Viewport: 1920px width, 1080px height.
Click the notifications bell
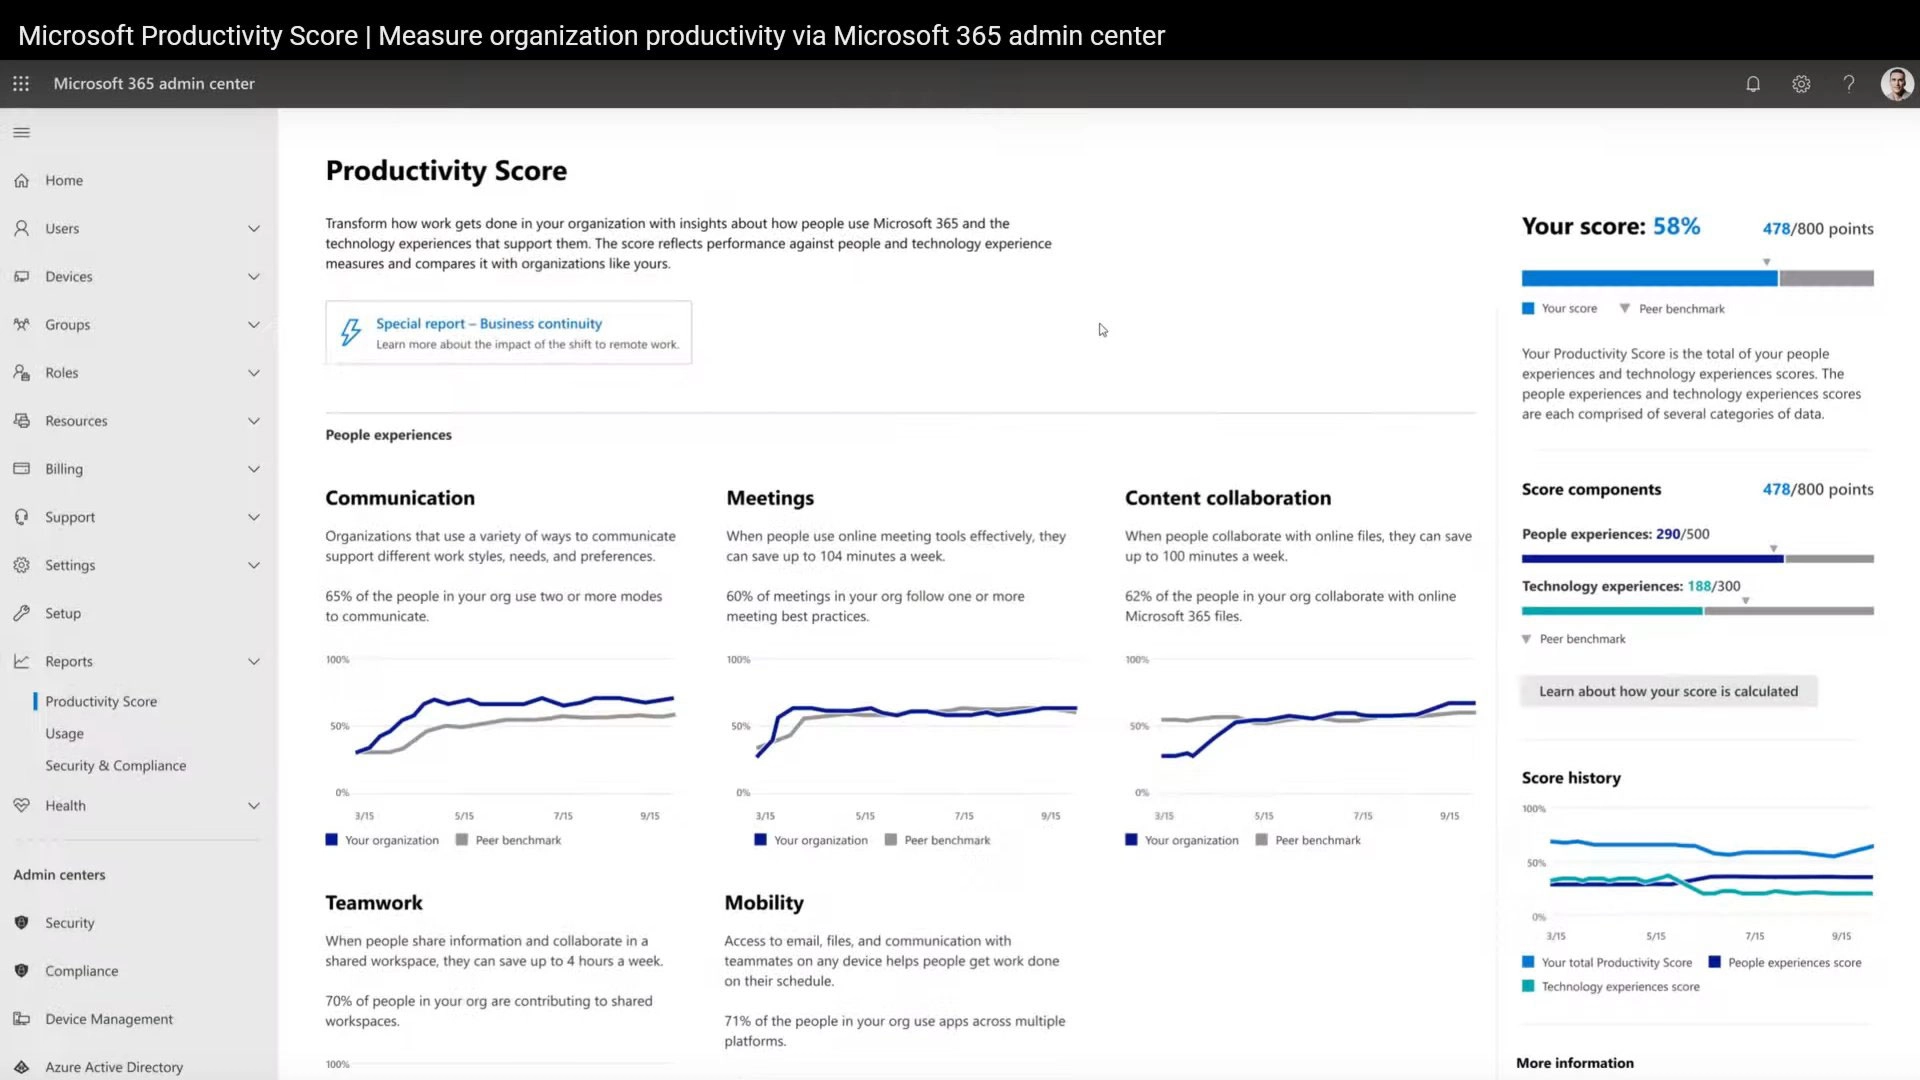(x=1753, y=83)
